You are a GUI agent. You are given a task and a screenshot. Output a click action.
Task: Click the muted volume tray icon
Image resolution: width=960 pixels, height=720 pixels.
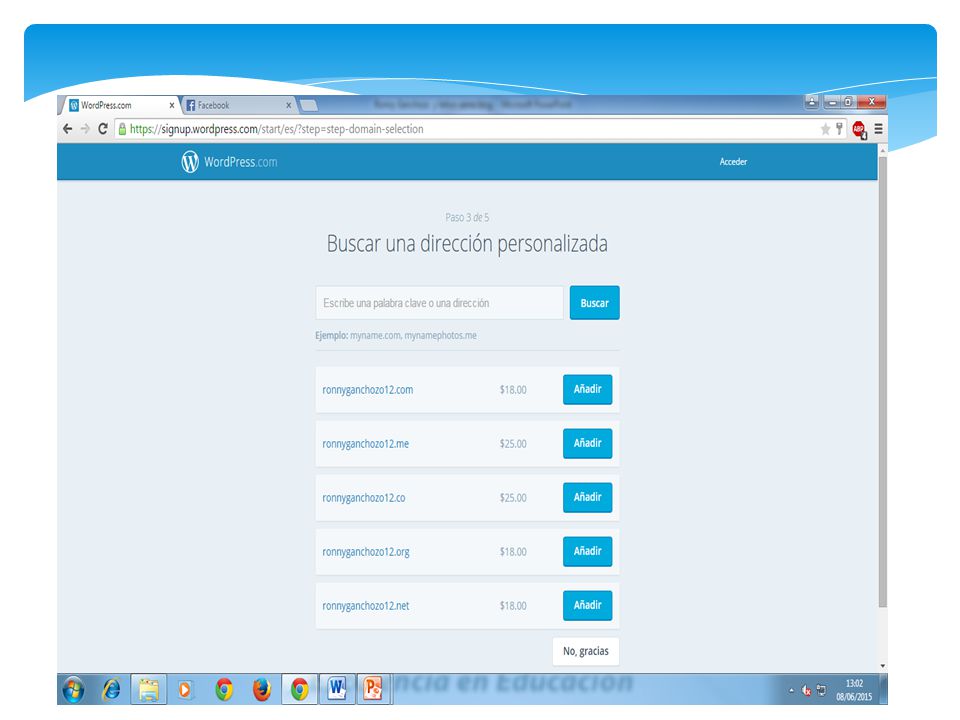coord(806,691)
